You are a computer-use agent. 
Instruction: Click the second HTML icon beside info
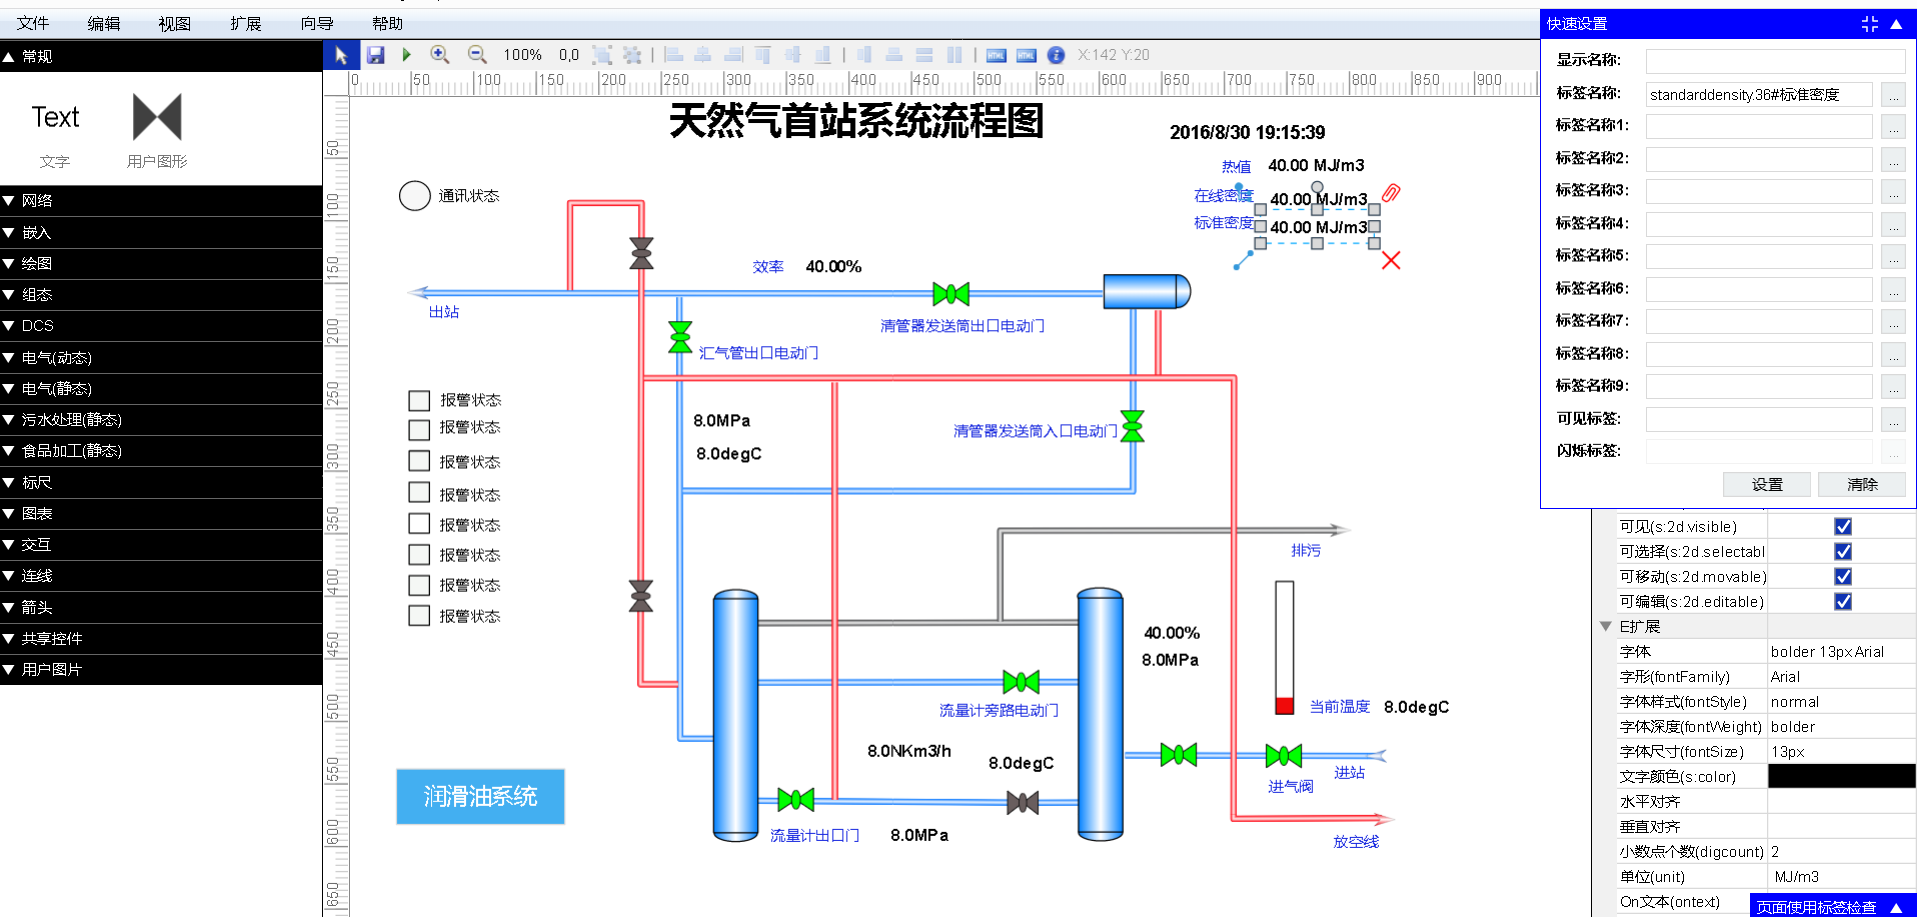pyautogui.click(x=1026, y=55)
